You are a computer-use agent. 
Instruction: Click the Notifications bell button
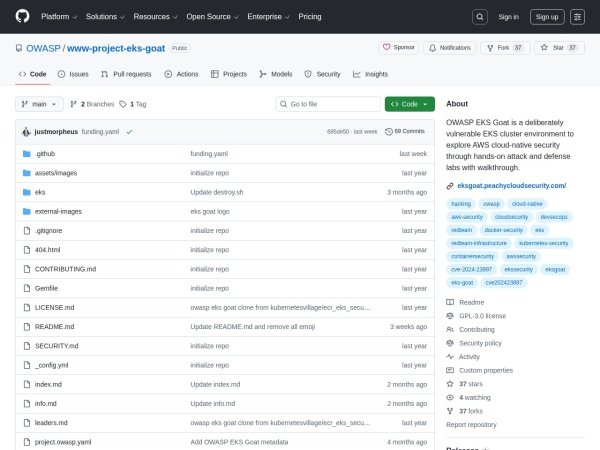click(x=450, y=48)
